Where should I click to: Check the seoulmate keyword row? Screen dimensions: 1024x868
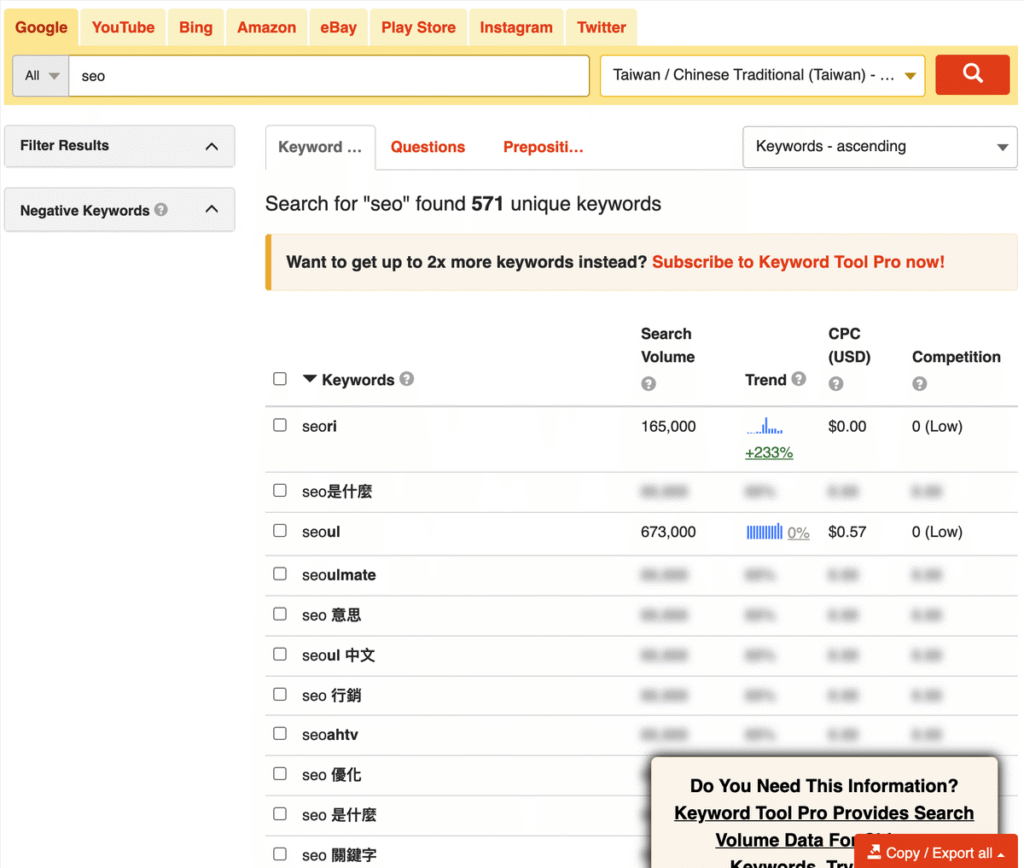coord(280,574)
